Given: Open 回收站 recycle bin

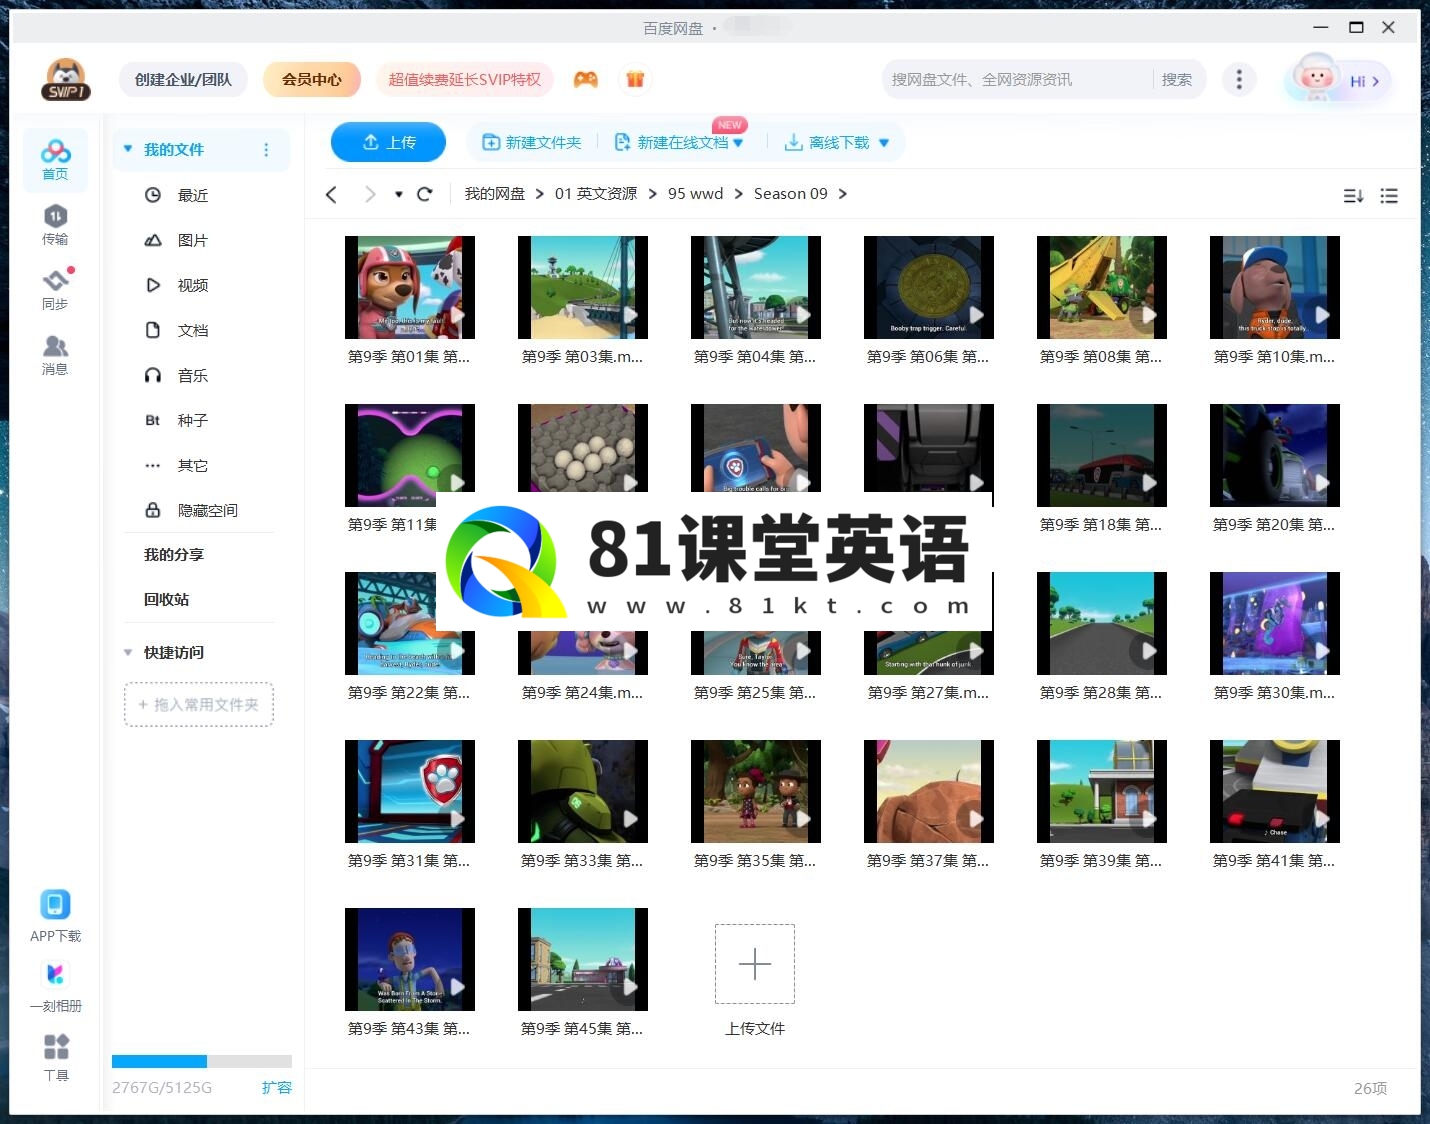Looking at the screenshot, I should pyautogui.click(x=166, y=599).
